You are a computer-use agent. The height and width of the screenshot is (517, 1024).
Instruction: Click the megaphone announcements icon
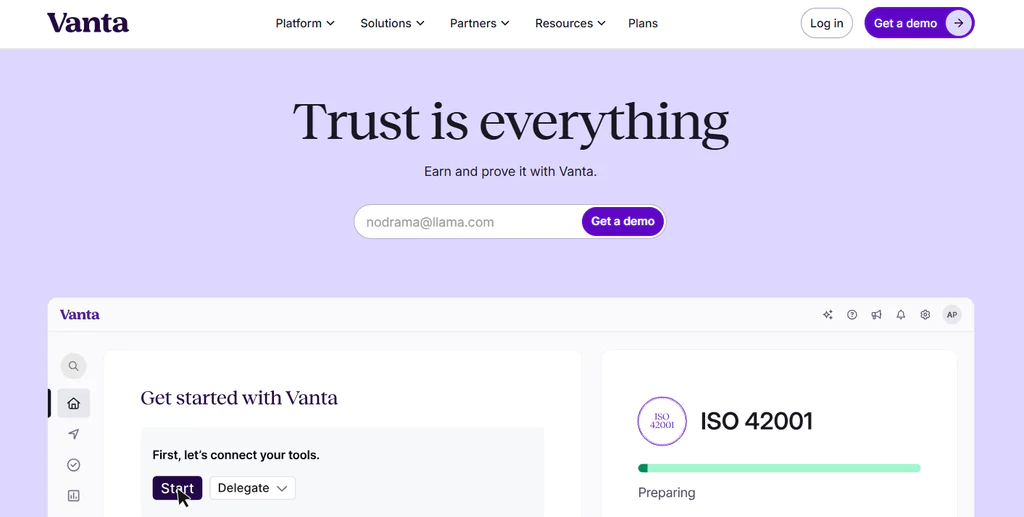tap(876, 315)
